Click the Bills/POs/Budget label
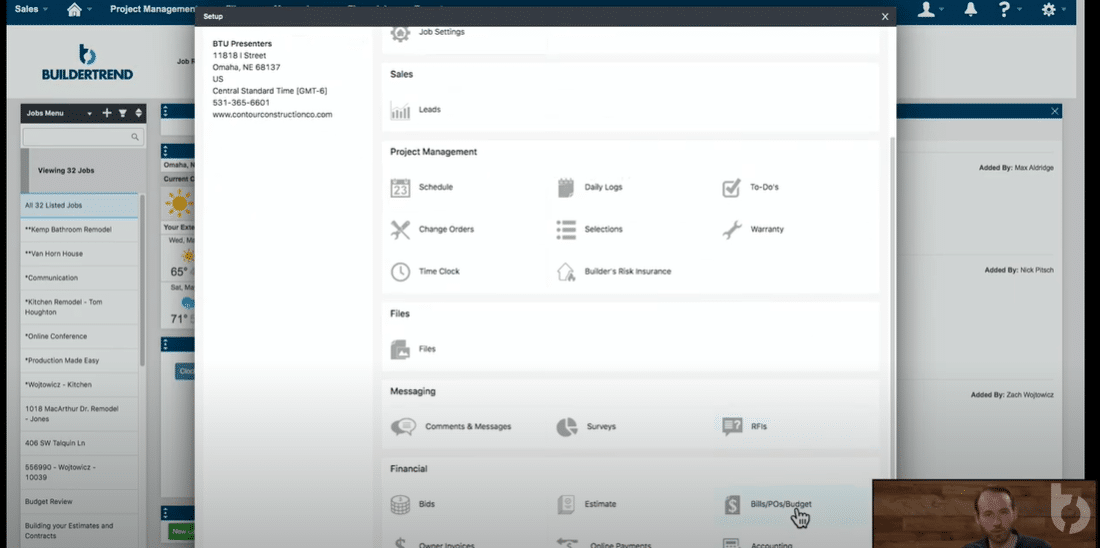Viewport: 1100px width, 548px height. tap(781, 504)
